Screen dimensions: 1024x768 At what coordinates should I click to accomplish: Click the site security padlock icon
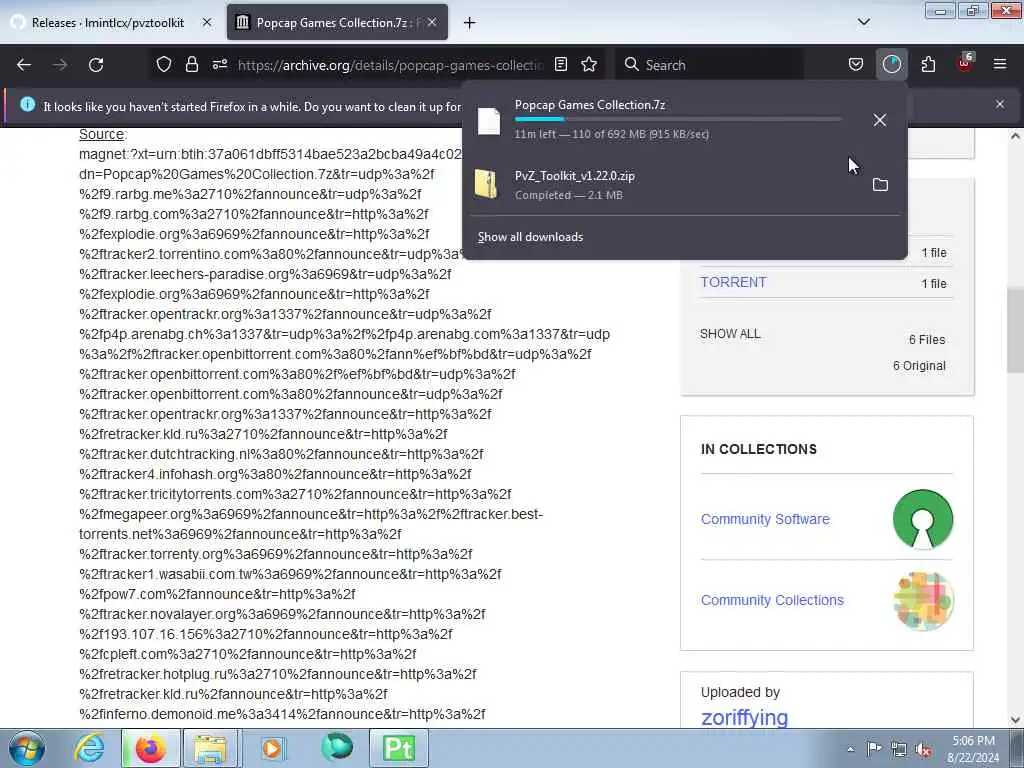191,64
